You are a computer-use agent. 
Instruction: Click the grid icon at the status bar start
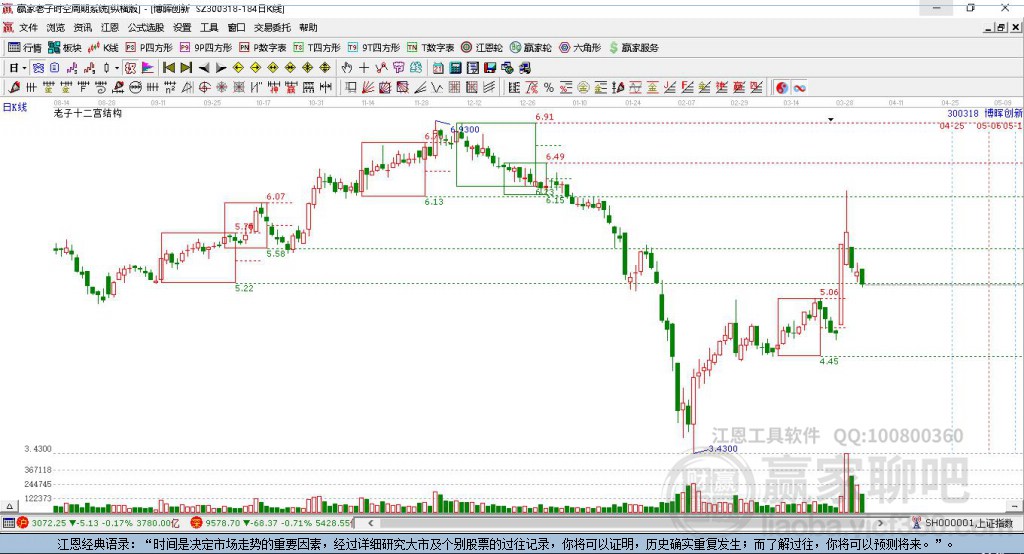(8, 523)
